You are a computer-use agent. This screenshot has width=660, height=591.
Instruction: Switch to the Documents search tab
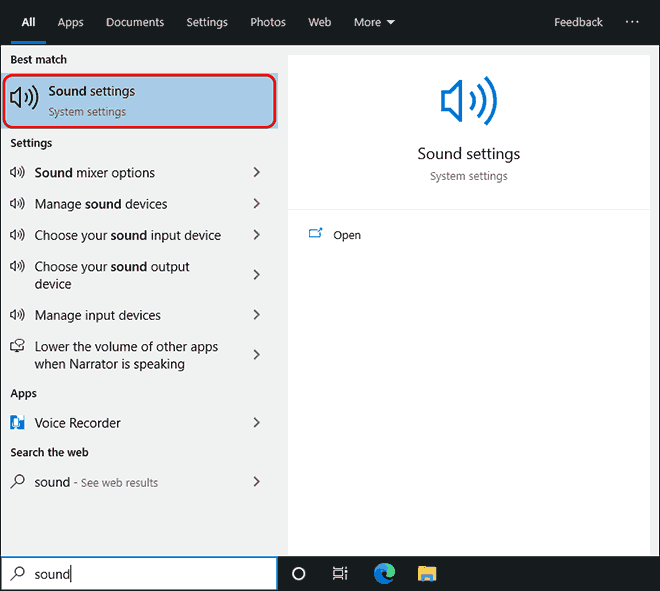[x=135, y=22]
